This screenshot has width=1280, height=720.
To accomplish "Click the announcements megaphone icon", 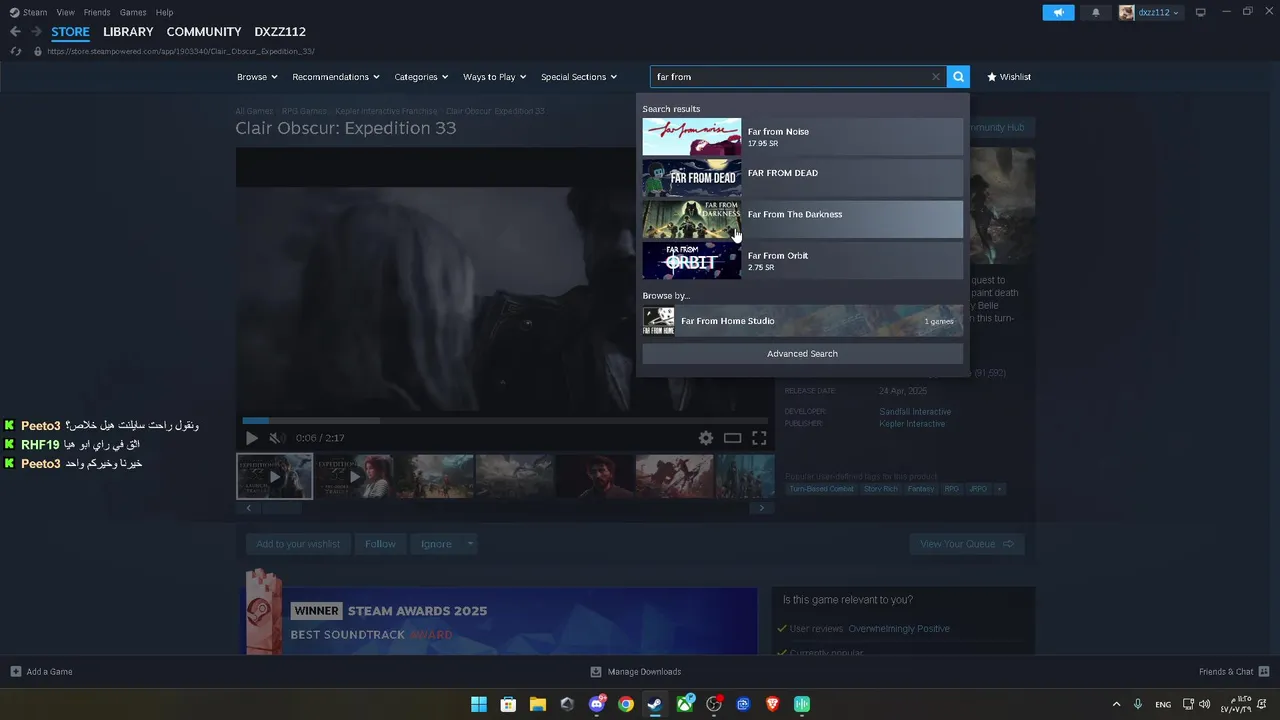I will tap(1058, 12).
